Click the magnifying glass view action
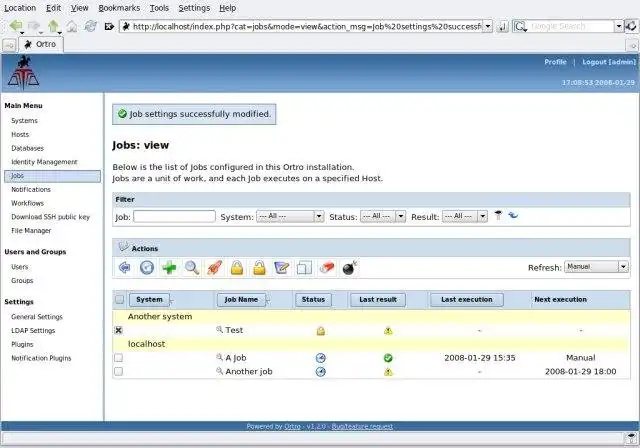The image size is (640, 448). coord(192,268)
